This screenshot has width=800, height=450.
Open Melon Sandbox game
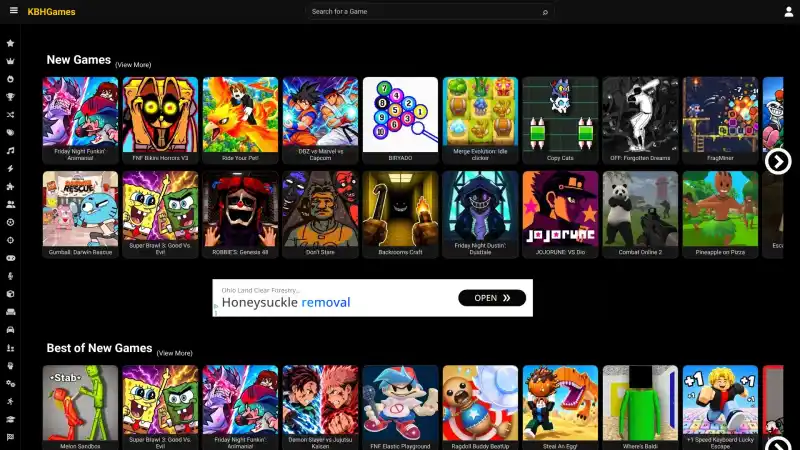[80, 407]
